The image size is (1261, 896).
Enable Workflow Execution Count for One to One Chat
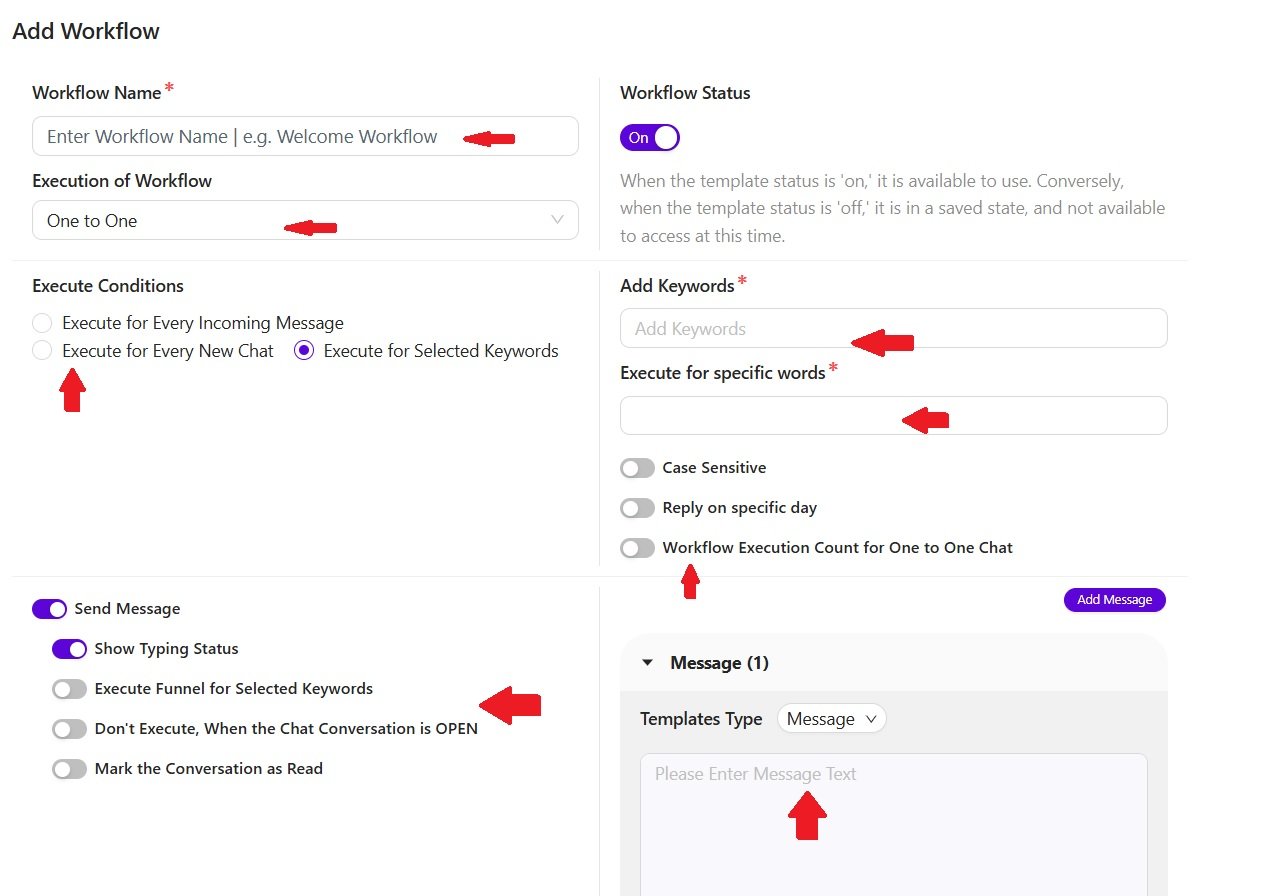tap(637, 548)
